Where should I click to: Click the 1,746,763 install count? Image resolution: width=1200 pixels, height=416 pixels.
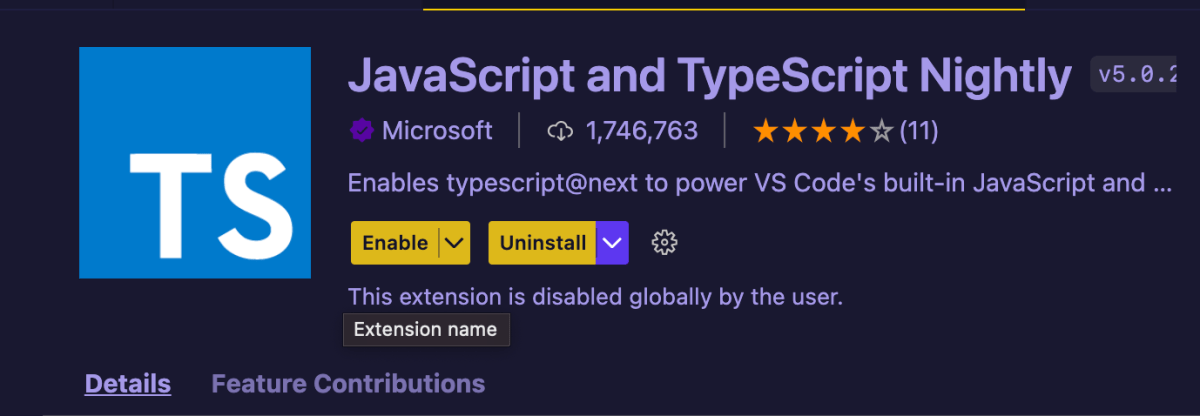click(641, 131)
